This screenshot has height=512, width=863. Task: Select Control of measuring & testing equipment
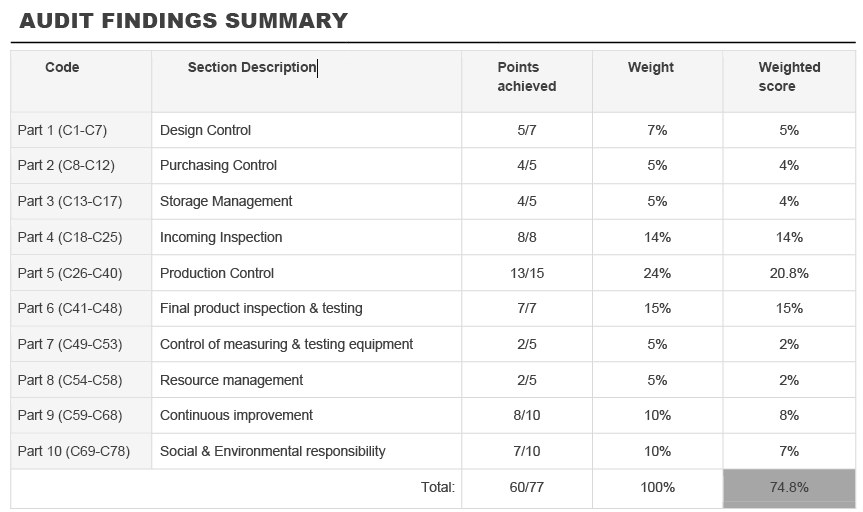pyautogui.click(x=286, y=344)
